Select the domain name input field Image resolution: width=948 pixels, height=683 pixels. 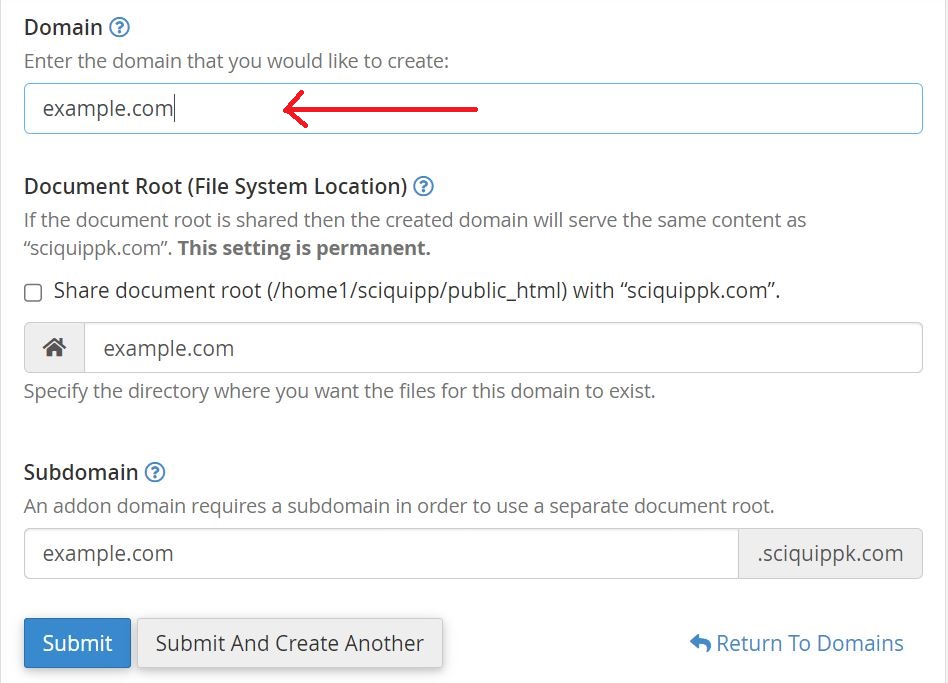point(400,108)
